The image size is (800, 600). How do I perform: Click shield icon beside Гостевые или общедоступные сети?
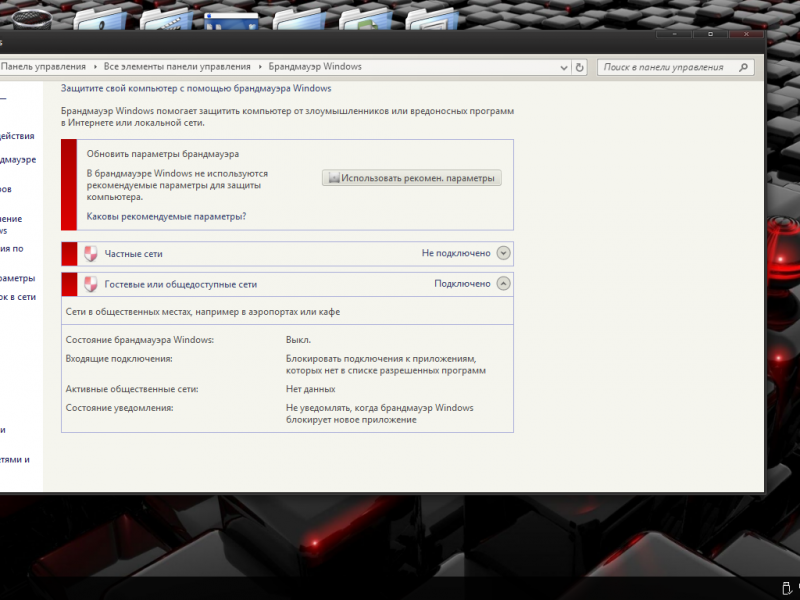(x=90, y=284)
